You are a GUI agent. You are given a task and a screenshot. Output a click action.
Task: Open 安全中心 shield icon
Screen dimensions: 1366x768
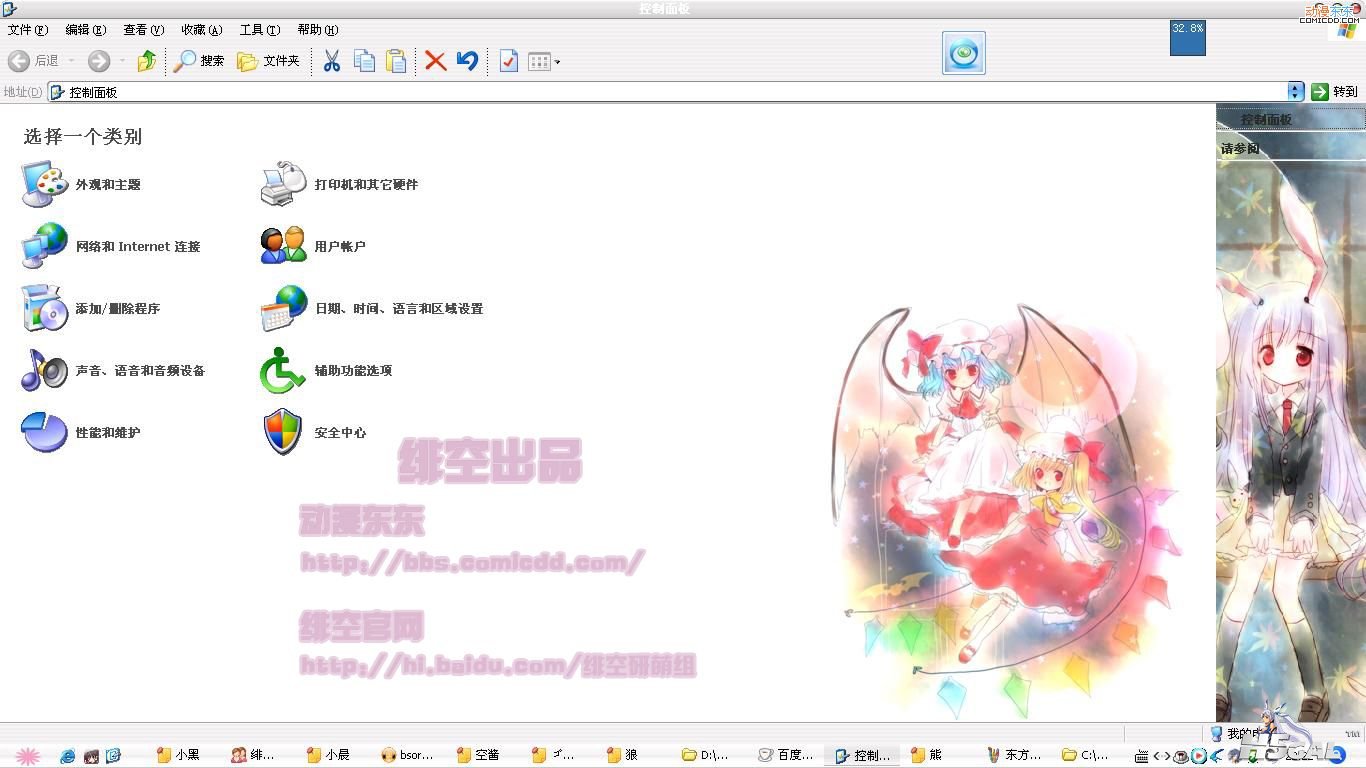click(284, 432)
